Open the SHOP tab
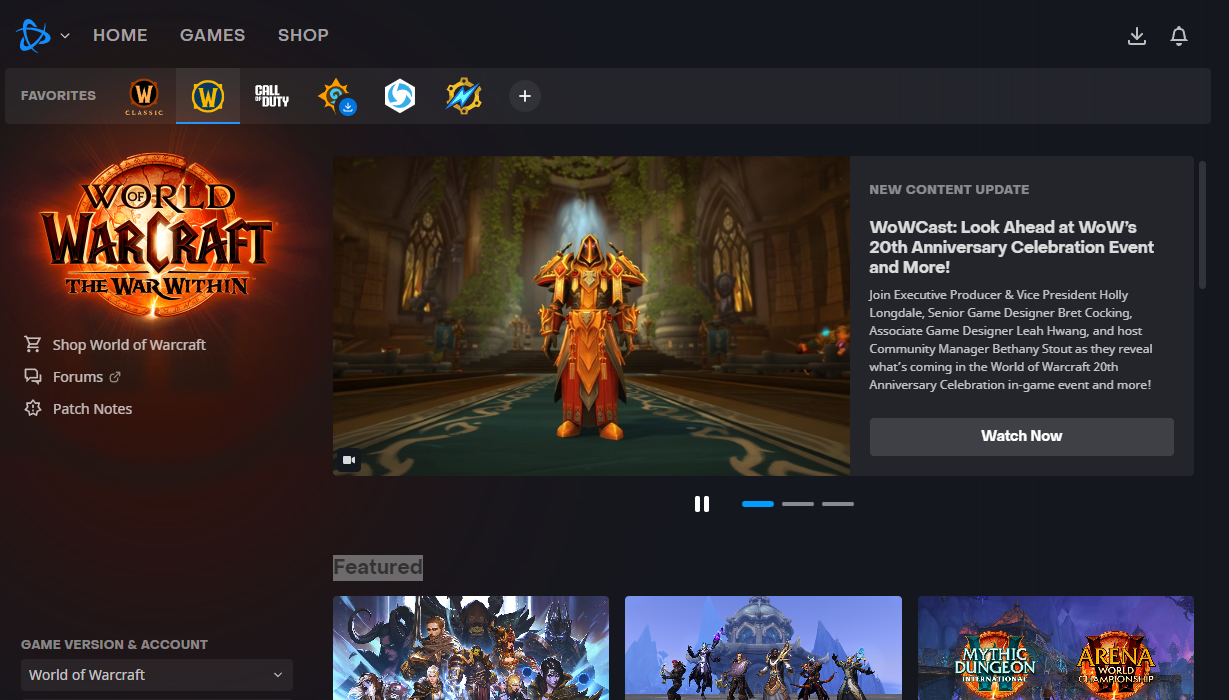Screen dimensions: 1229x700 point(303,35)
